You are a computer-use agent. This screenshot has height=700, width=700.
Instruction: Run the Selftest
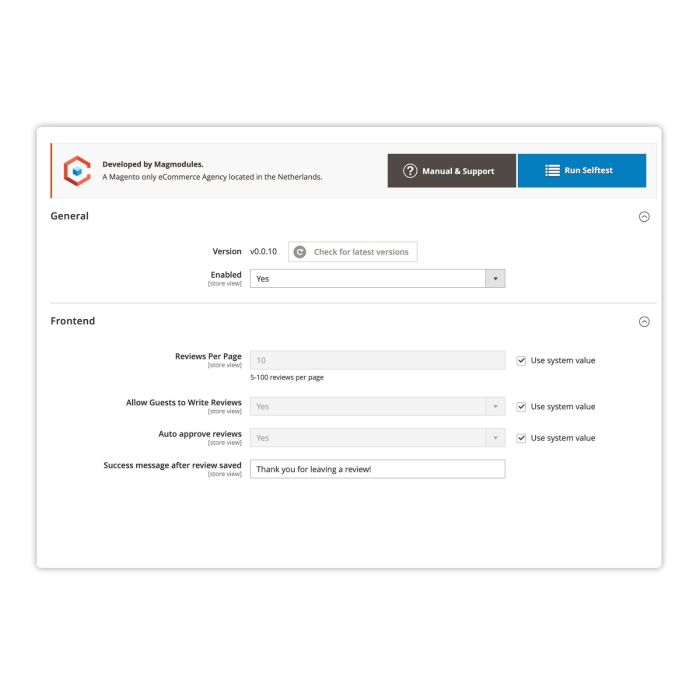click(x=582, y=171)
